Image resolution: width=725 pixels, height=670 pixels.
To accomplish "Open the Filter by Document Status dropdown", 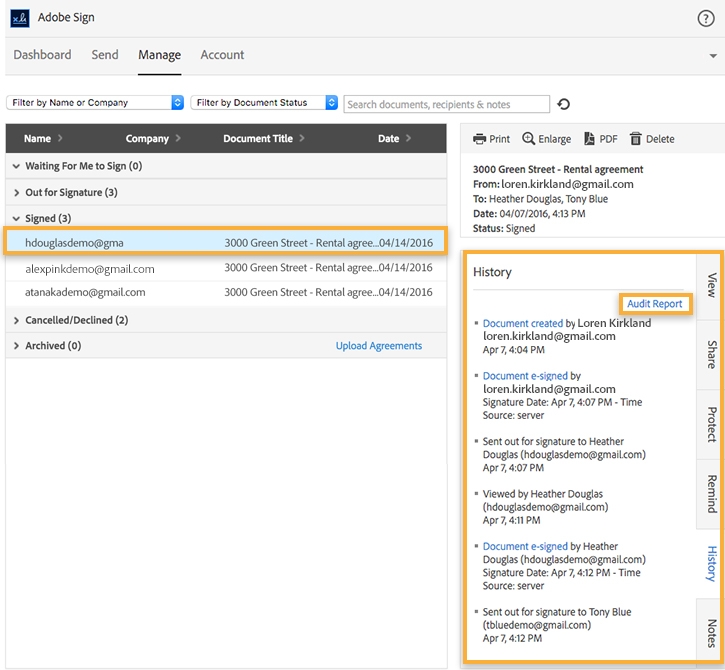I will (x=264, y=103).
